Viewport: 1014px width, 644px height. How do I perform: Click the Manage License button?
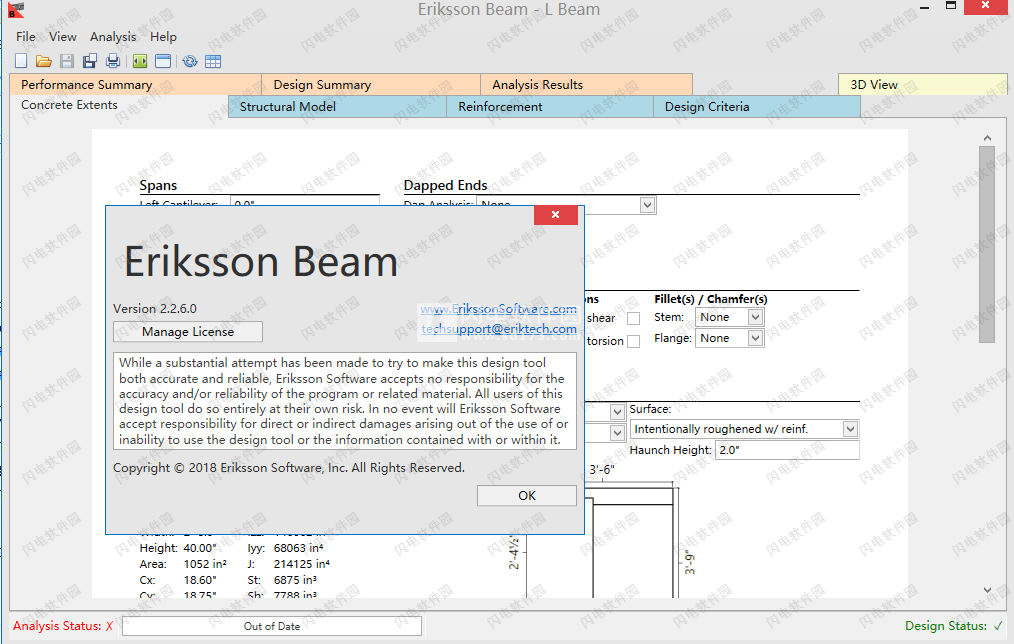188,332
